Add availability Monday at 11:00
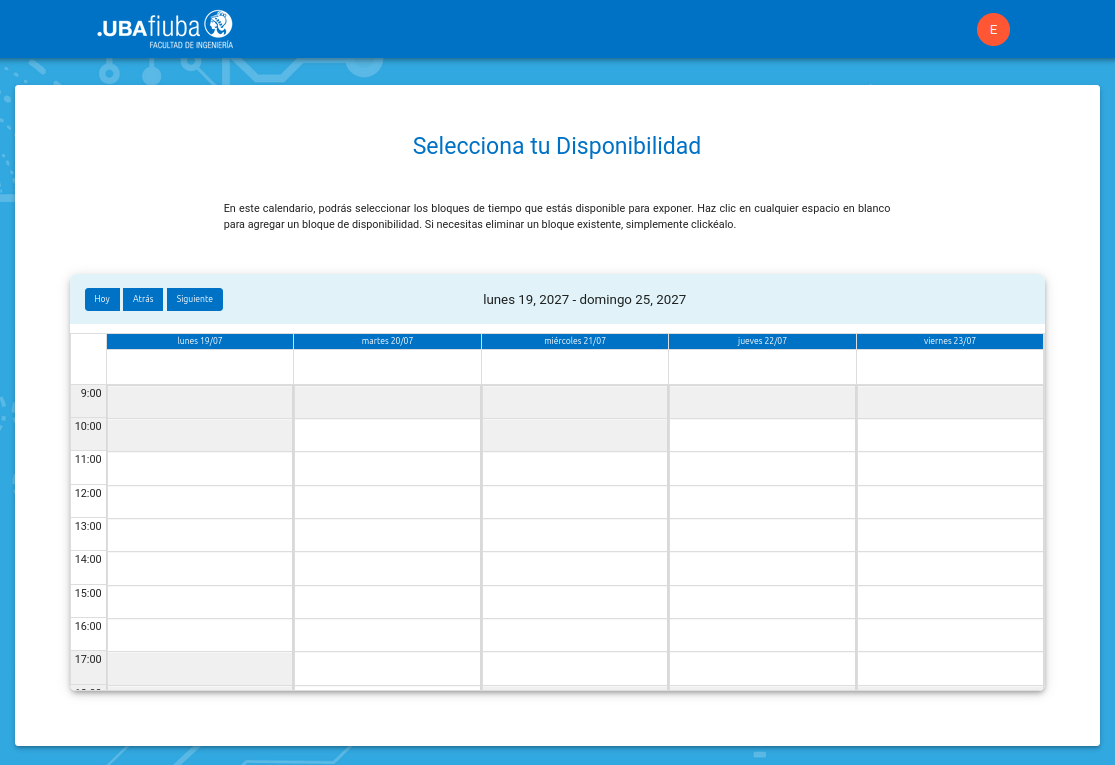This screenshot has width=1115, height=765. 200,468
